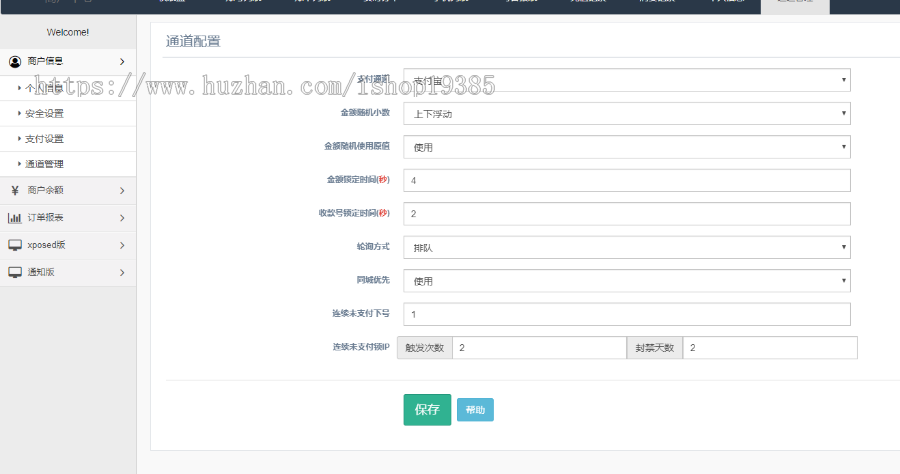Focus the 封禁天数 input field
The width and height of the screenshot is (900, 474).
point(770,348)
